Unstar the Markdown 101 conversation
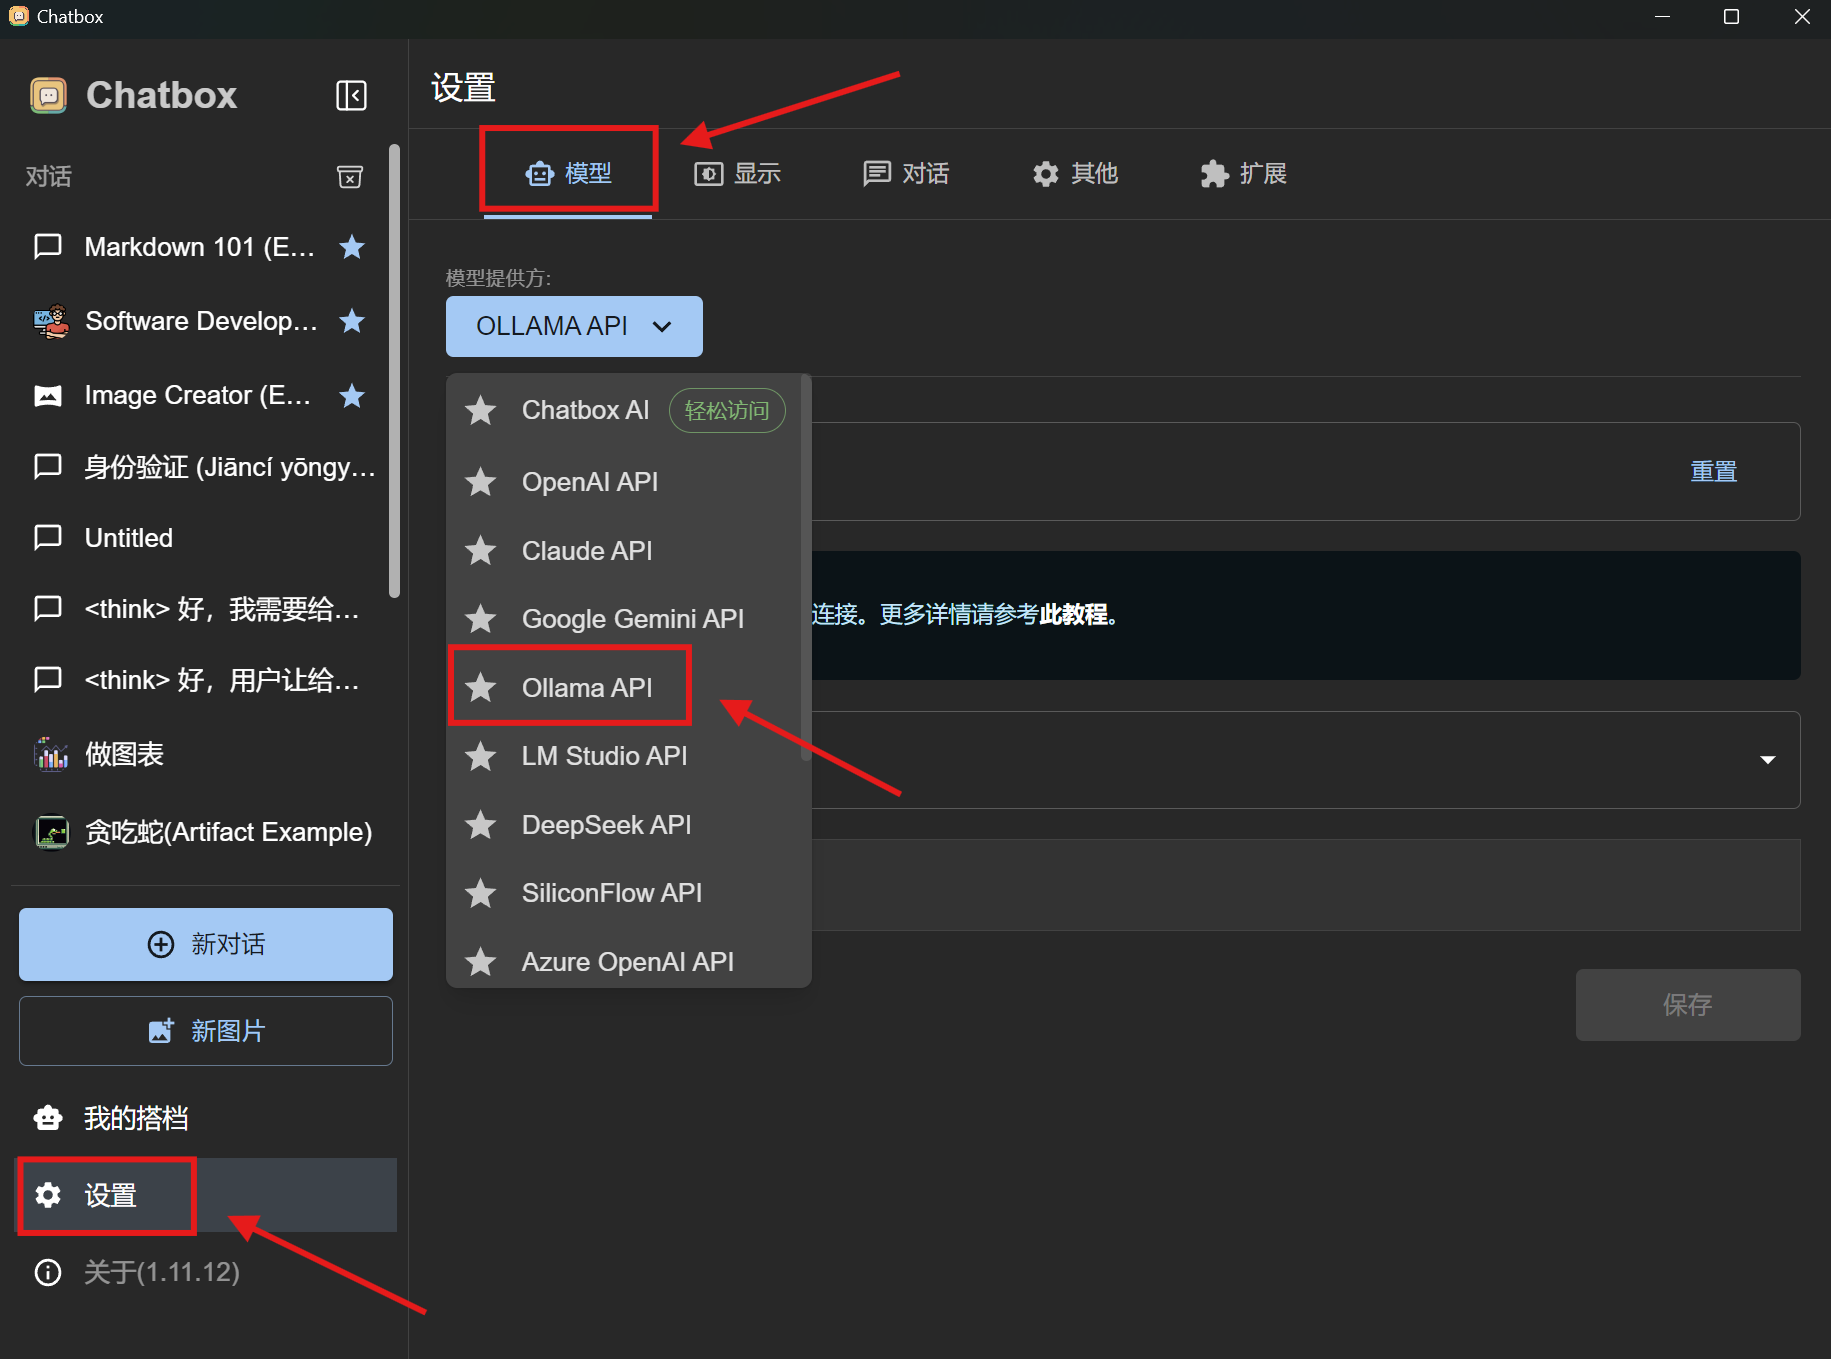 (x=352, y=247)
